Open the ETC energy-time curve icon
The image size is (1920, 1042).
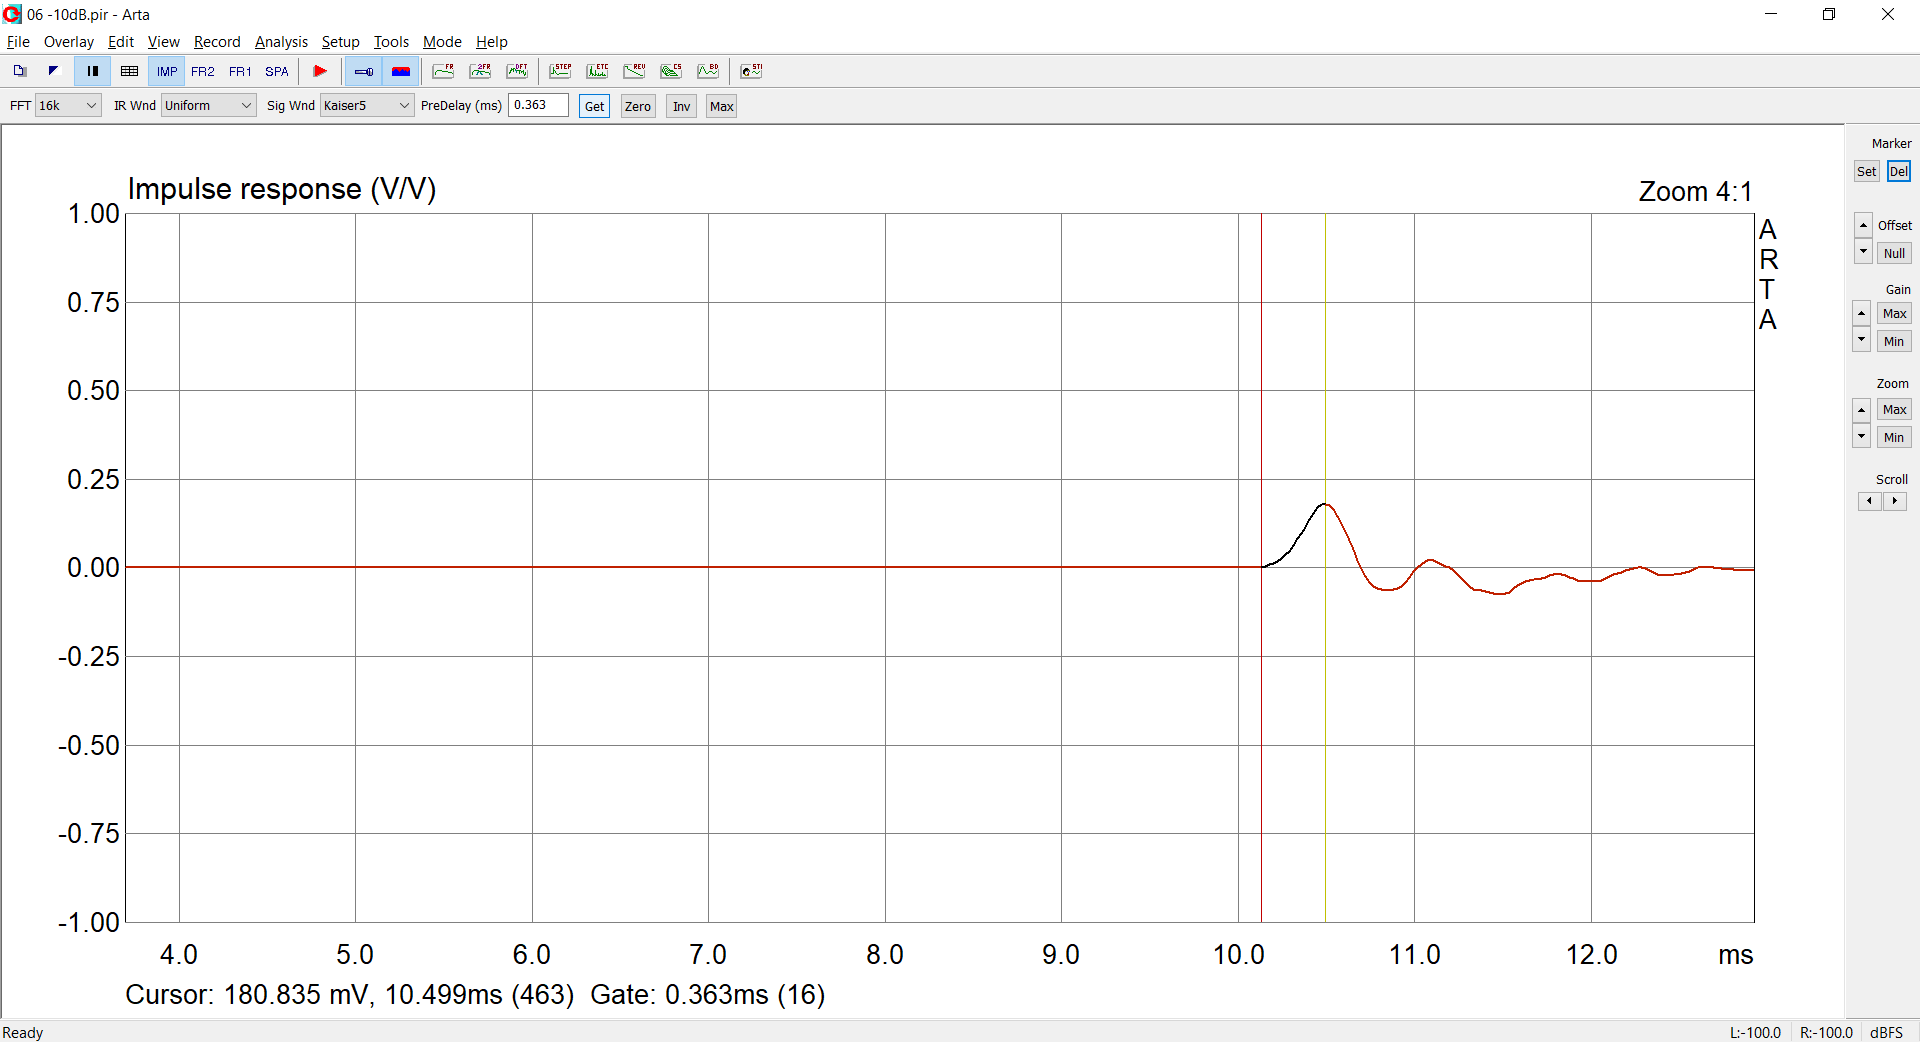click(597, 71)
